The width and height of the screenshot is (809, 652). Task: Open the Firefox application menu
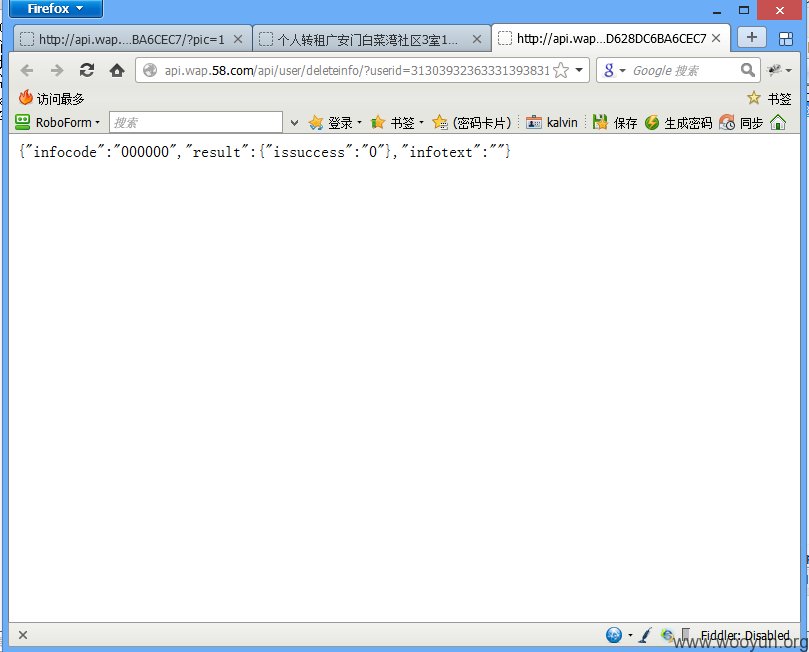pos(55,9)
